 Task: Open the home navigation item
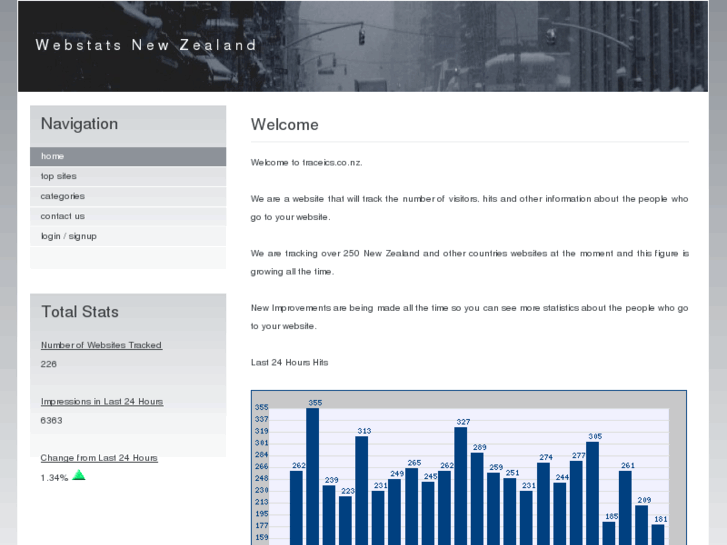pos(128,156)
